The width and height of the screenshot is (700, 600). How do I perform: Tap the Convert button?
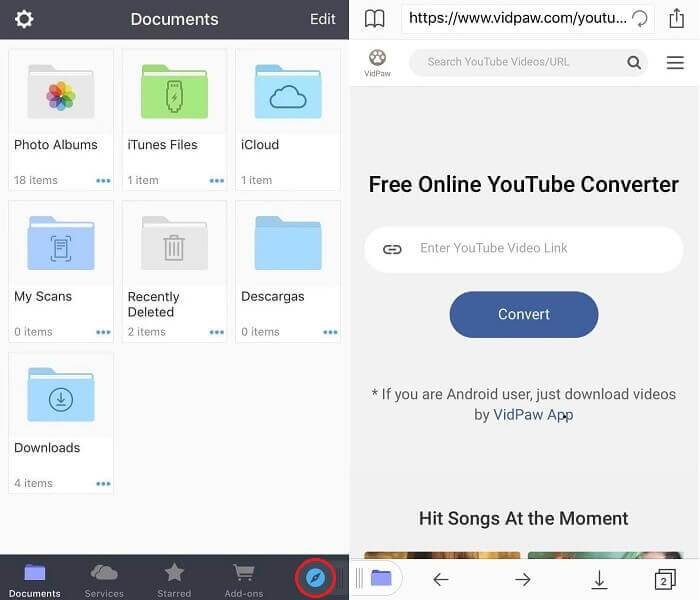[x=524, y=314]
